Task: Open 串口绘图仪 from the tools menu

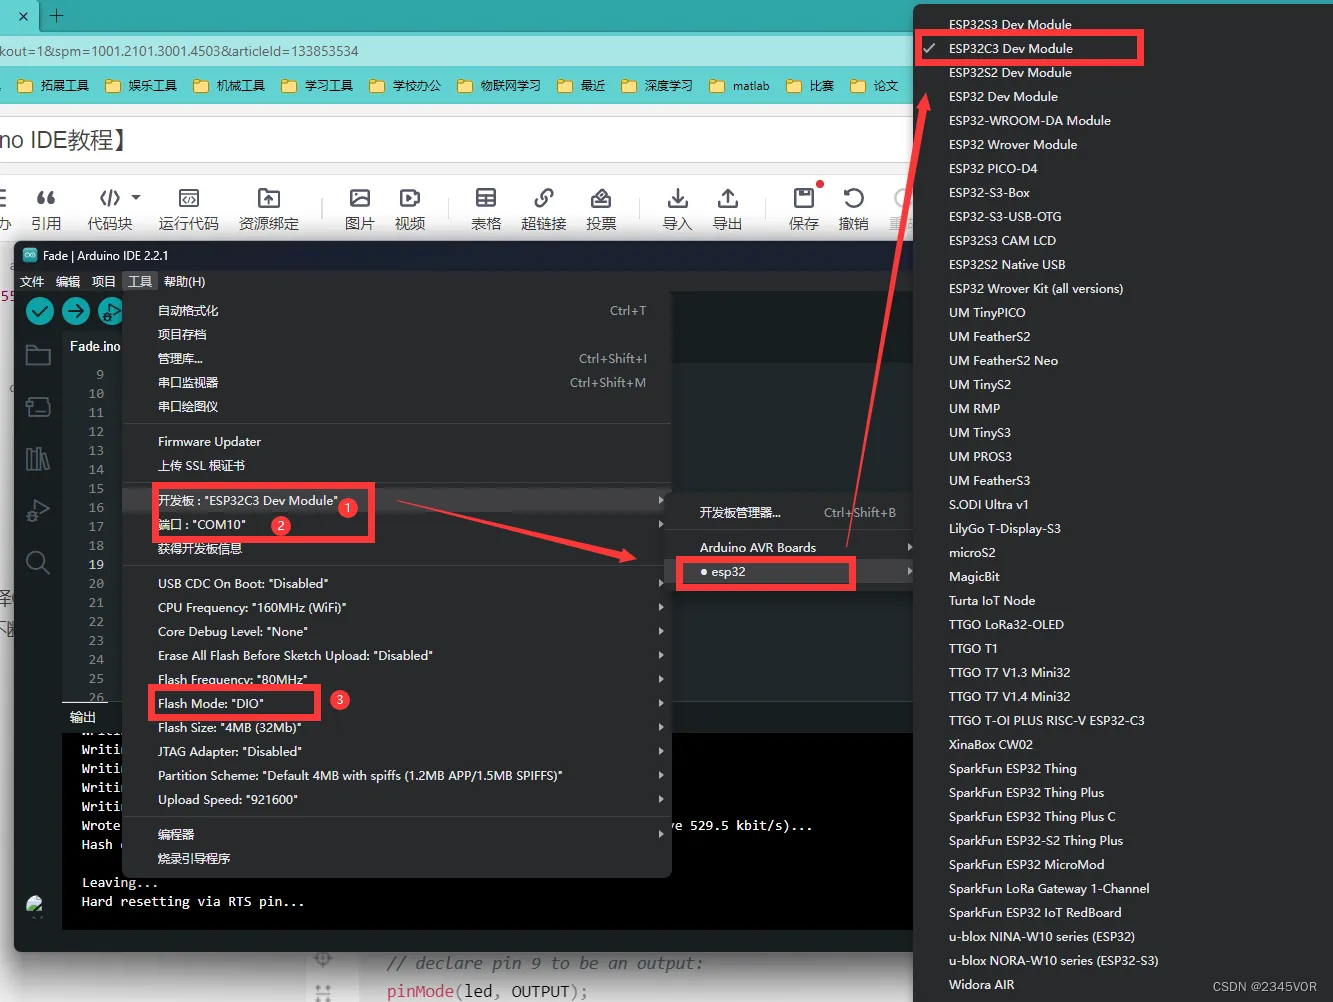Action: click(396, 406)
